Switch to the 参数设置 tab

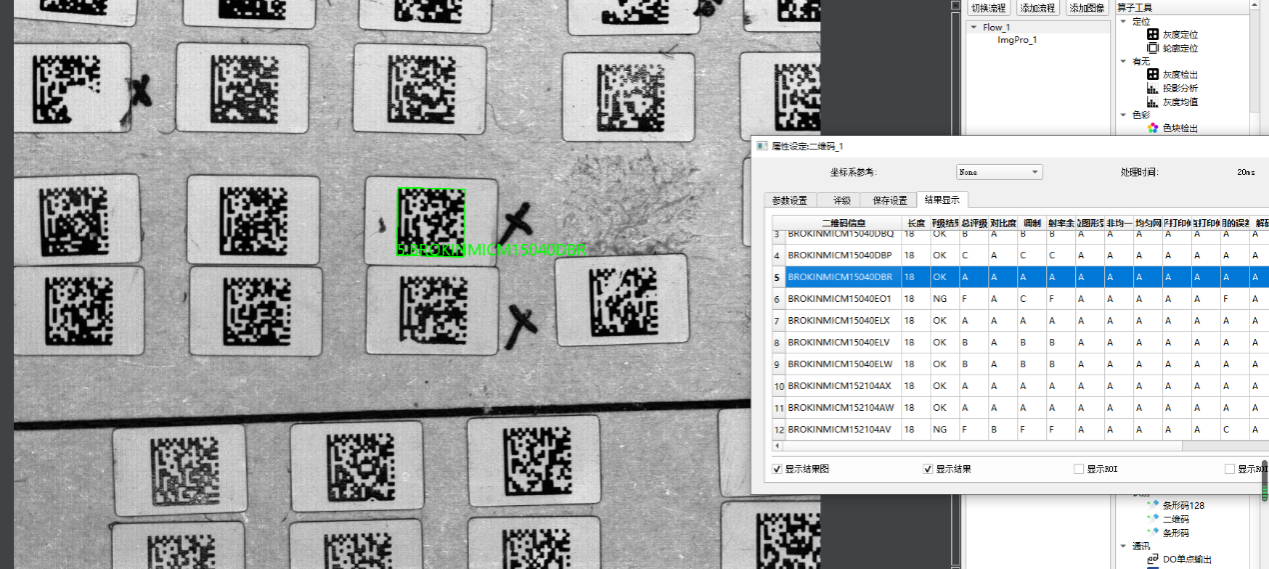(x=789, y=200)
